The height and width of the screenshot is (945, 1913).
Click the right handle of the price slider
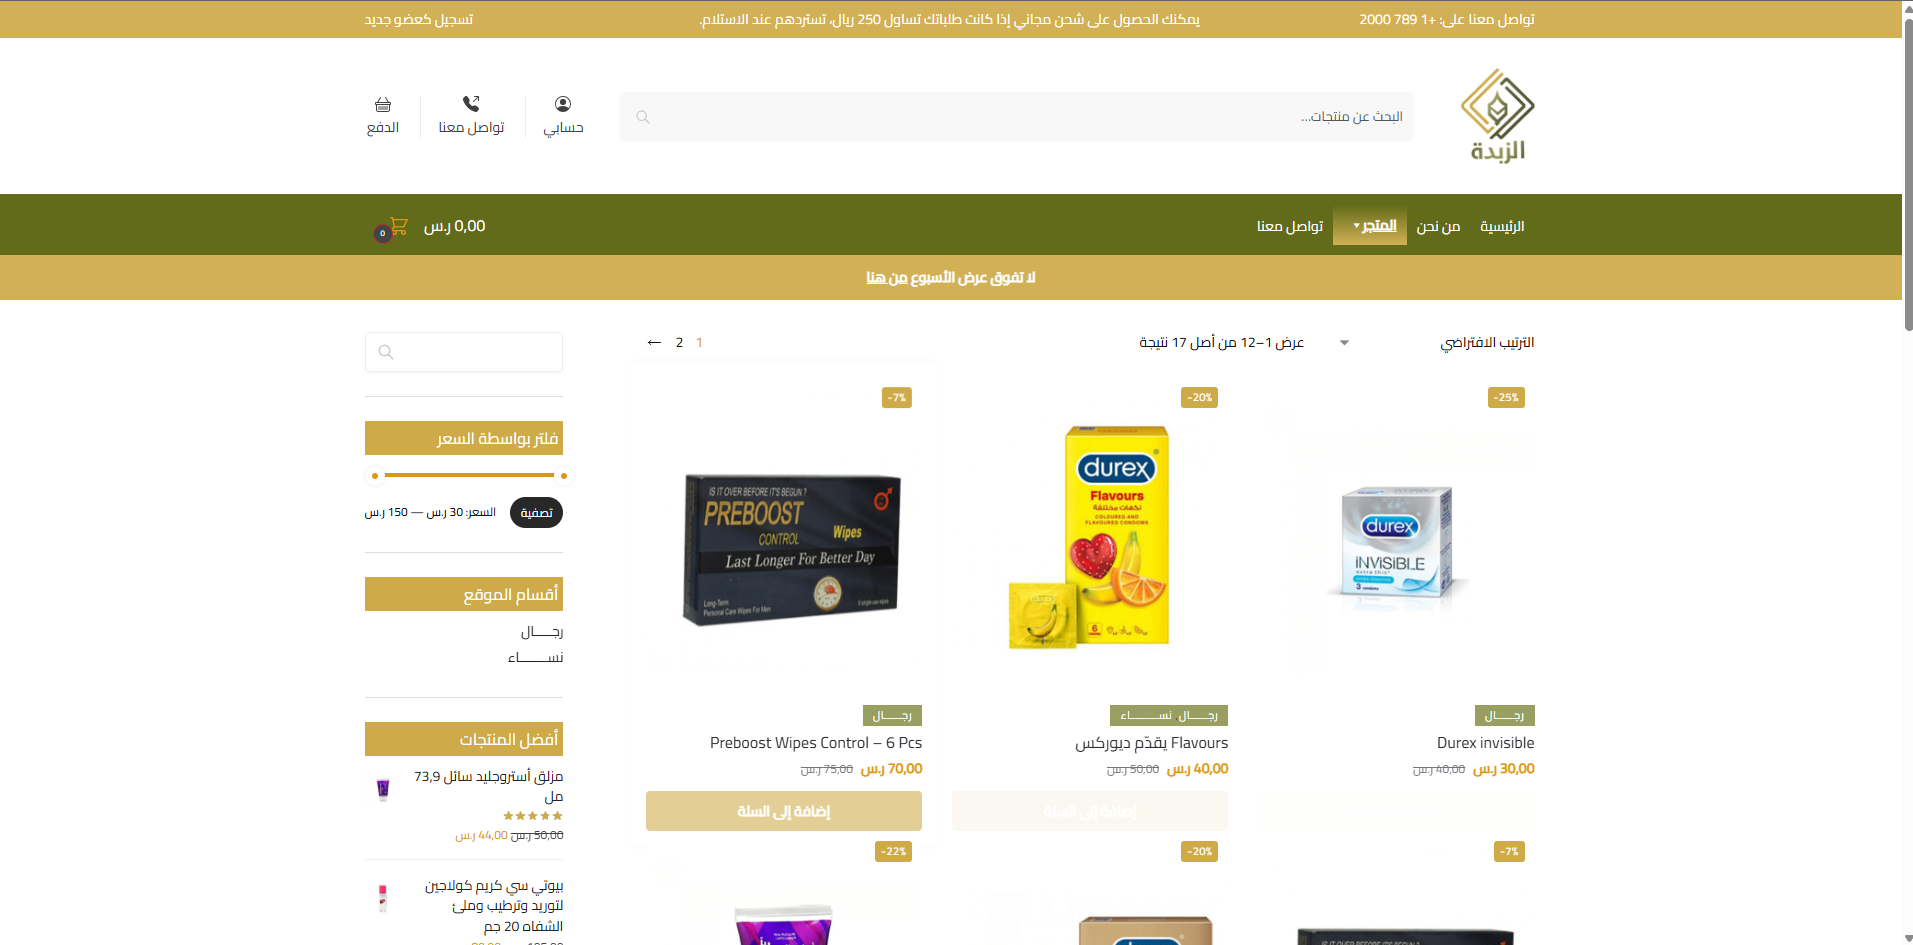pos(564,476)
